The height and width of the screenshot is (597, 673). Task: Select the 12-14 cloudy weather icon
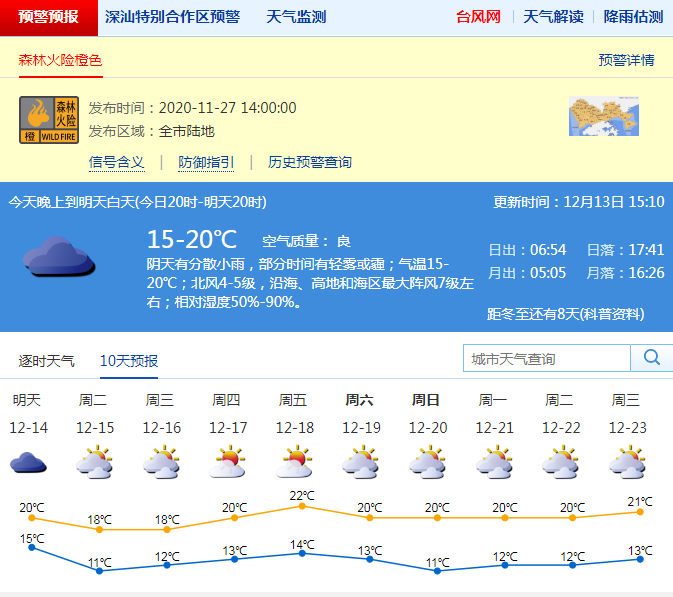point(27,463)
